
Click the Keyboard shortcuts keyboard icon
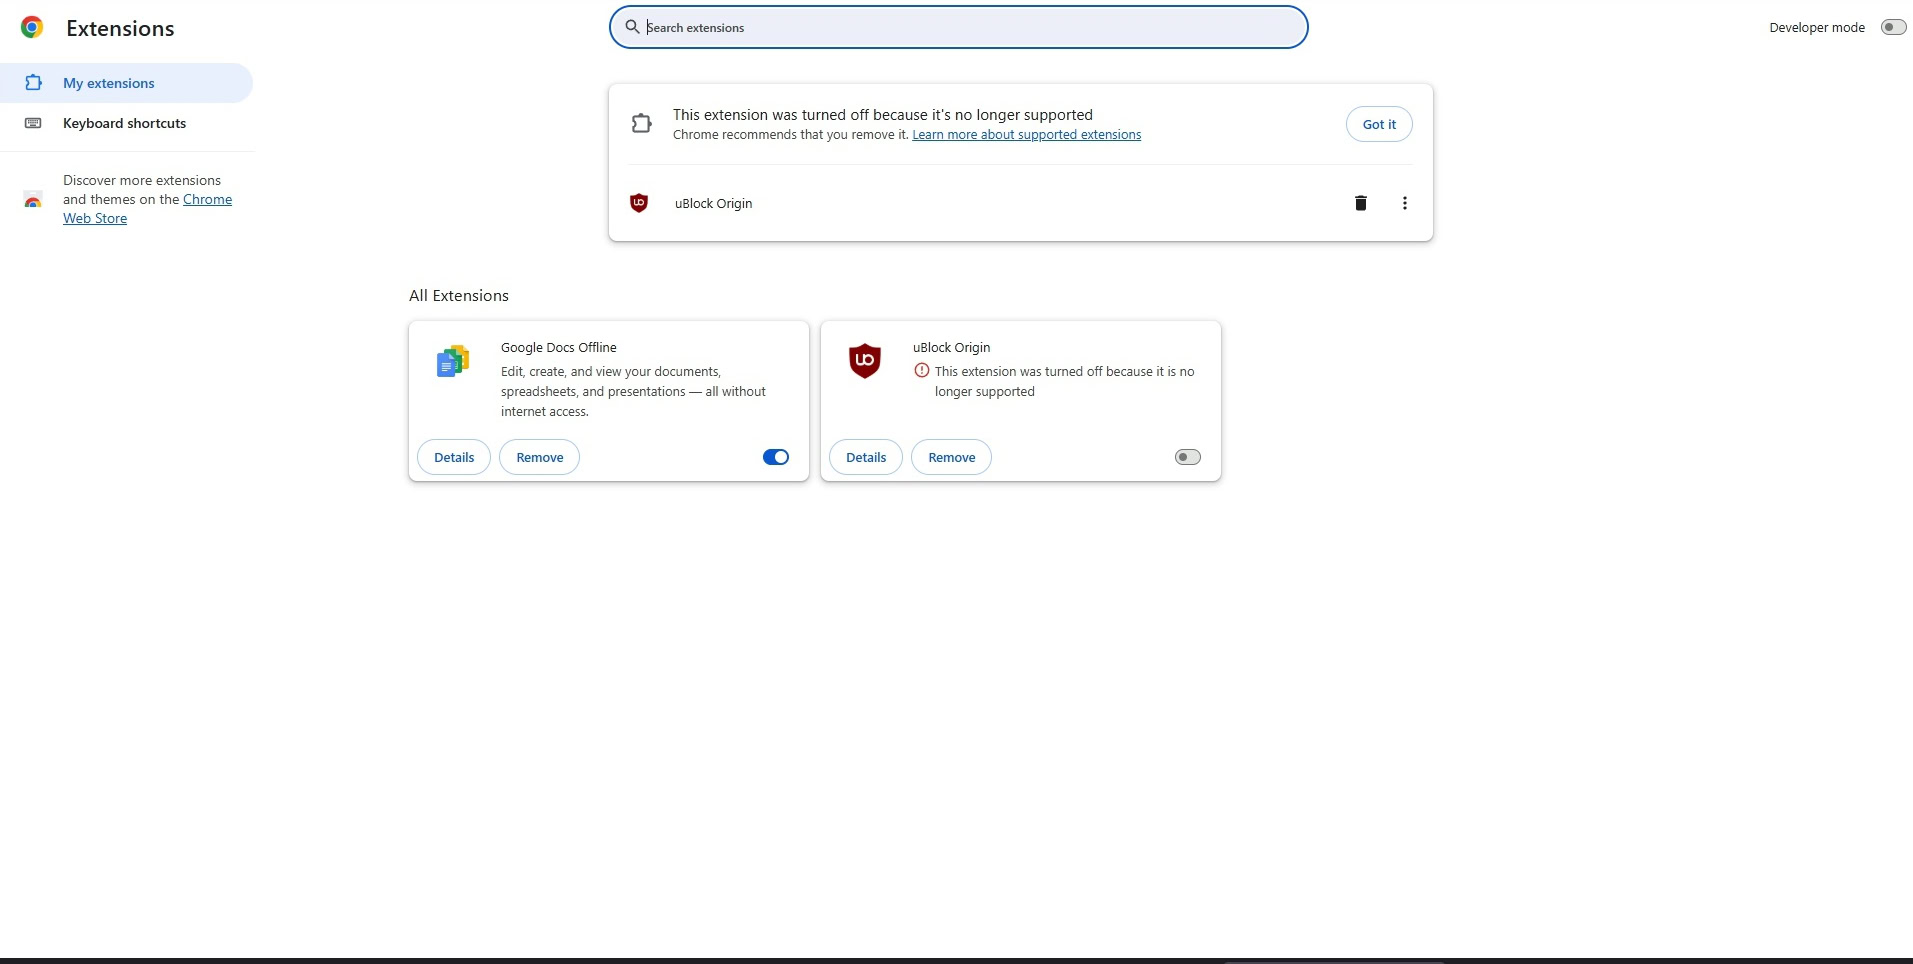point(33,123)
